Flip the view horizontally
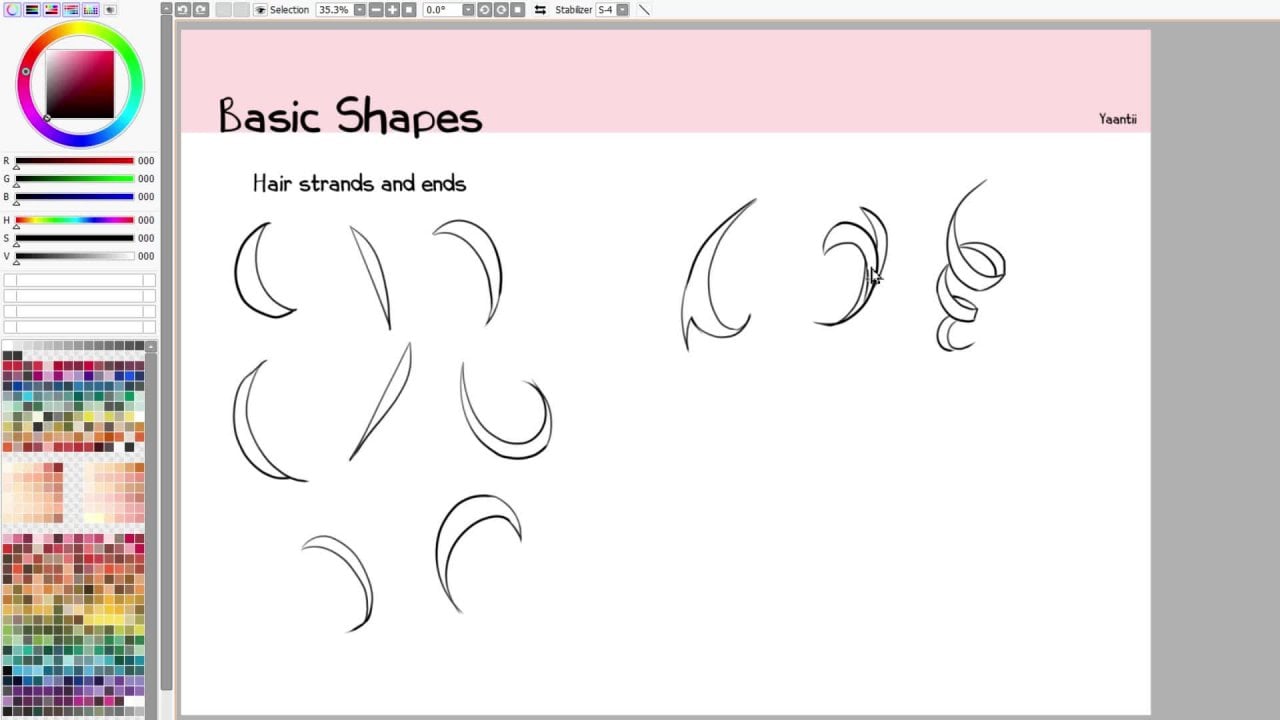 pyautogui.click(x=540, y=10)
